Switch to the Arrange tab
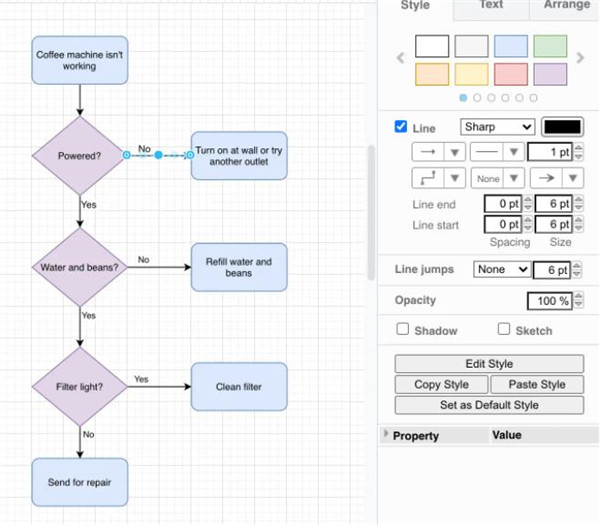 [x=566, y=6]
